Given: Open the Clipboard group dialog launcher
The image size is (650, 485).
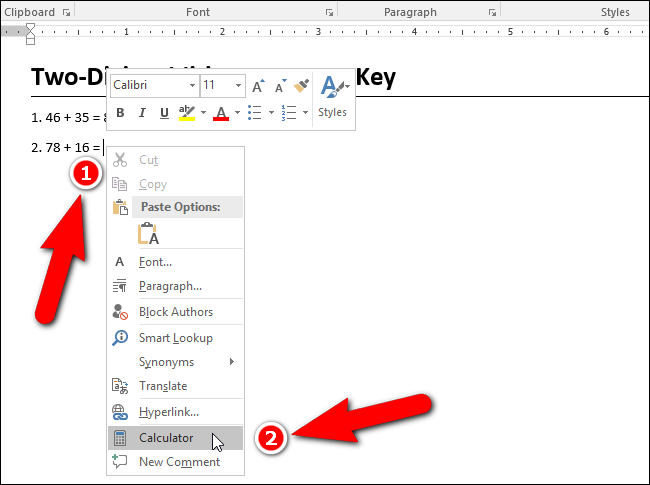Looking at the screenshot, I should [66, 12].
